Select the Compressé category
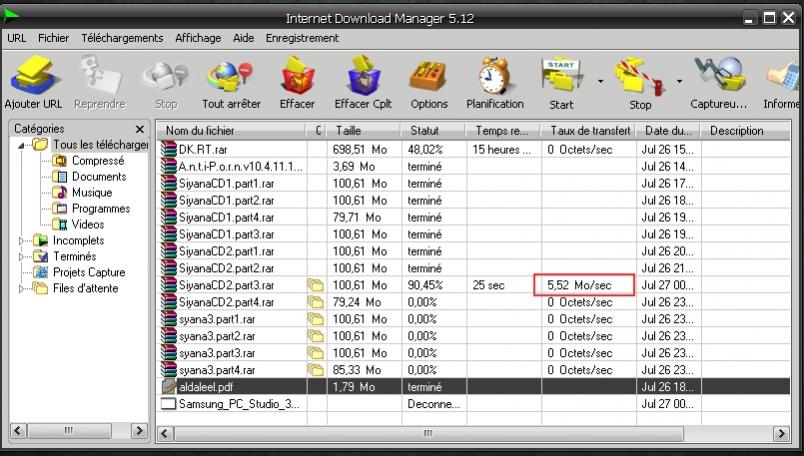The height and width of the screenshot is (456, 804). [x=98, y=161]
